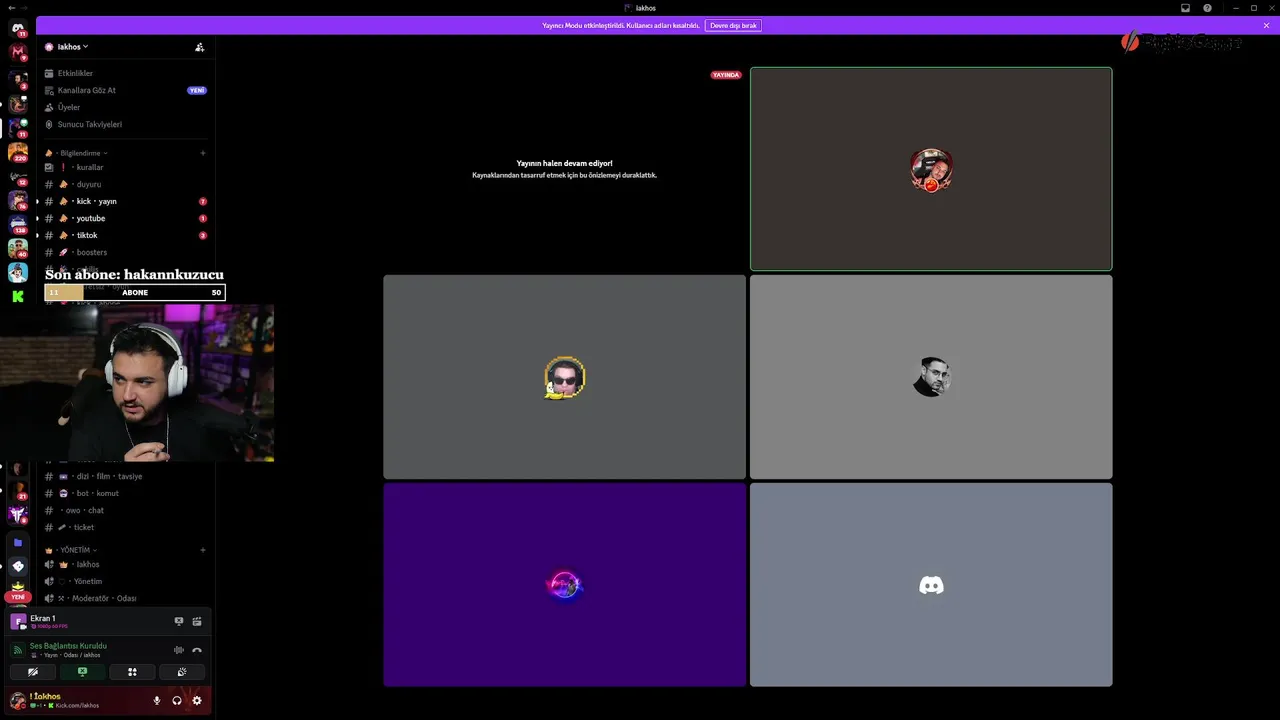Add a channel to YÖNETİM category

pos(203,550)
